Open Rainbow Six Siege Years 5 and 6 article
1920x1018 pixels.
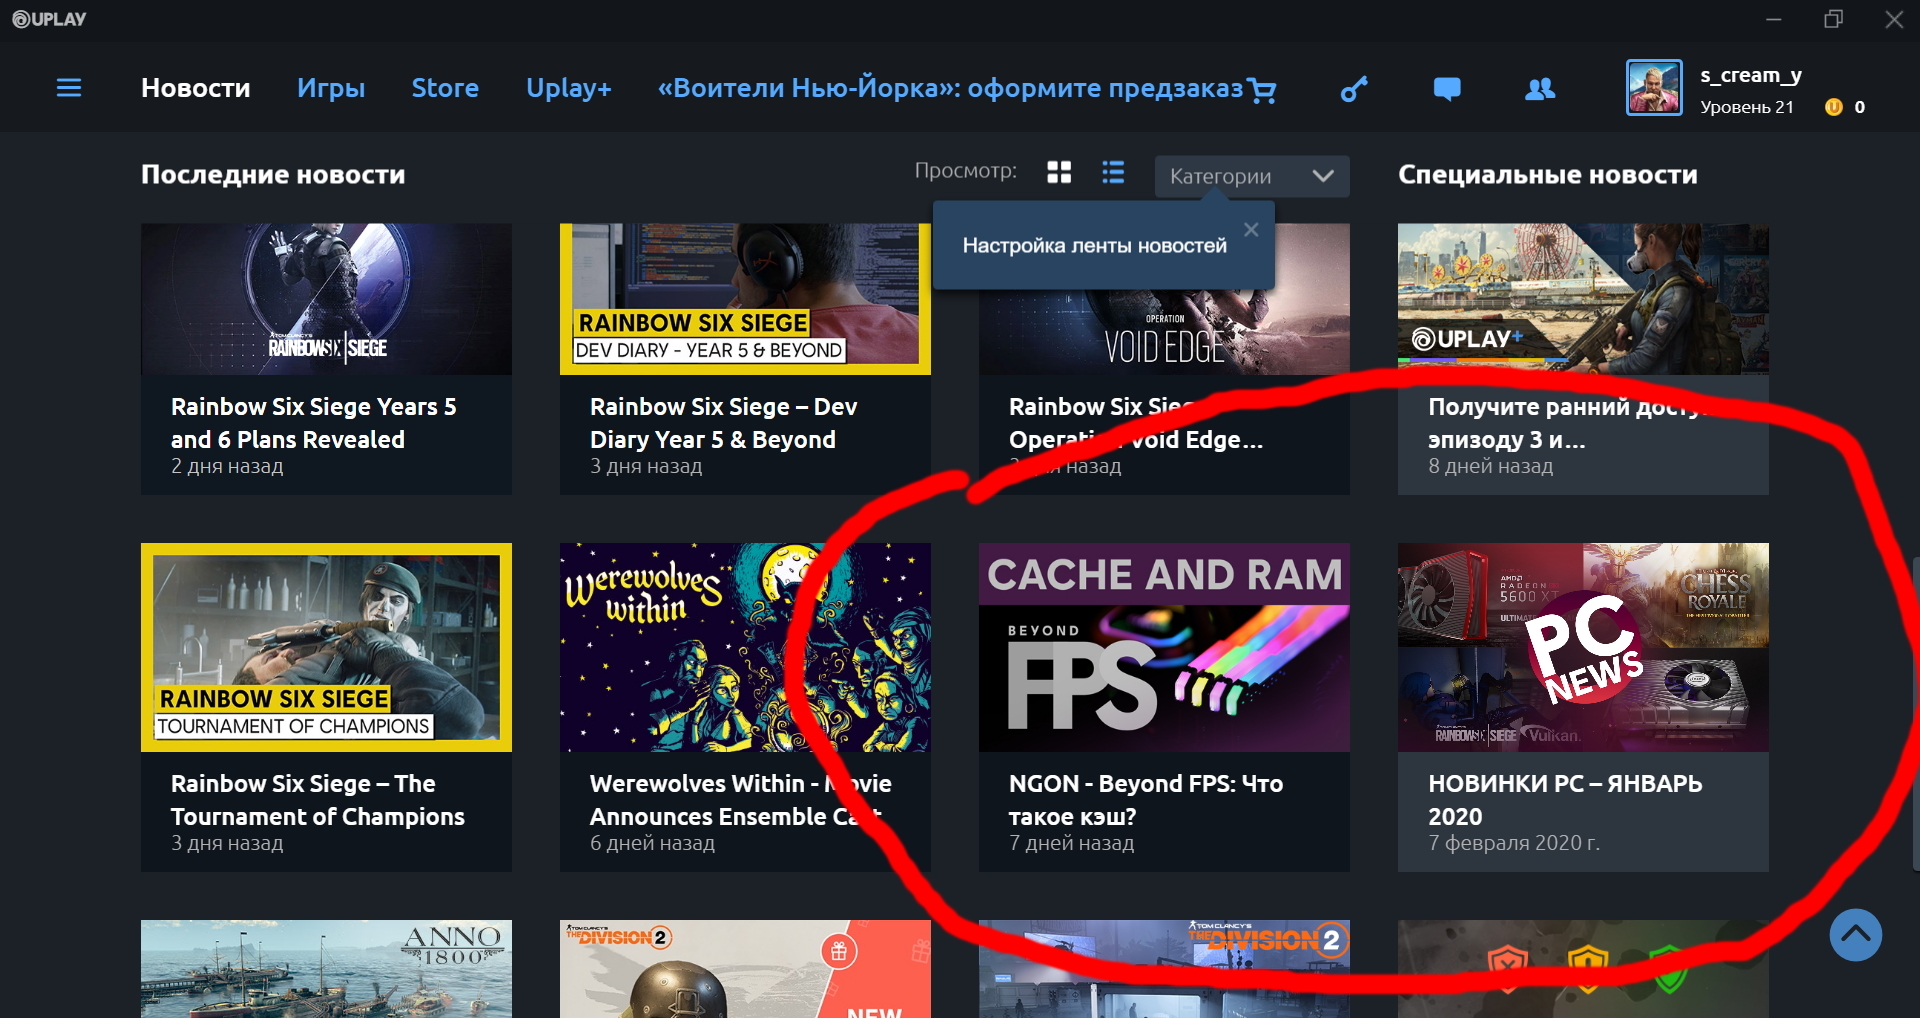point(313,422)
